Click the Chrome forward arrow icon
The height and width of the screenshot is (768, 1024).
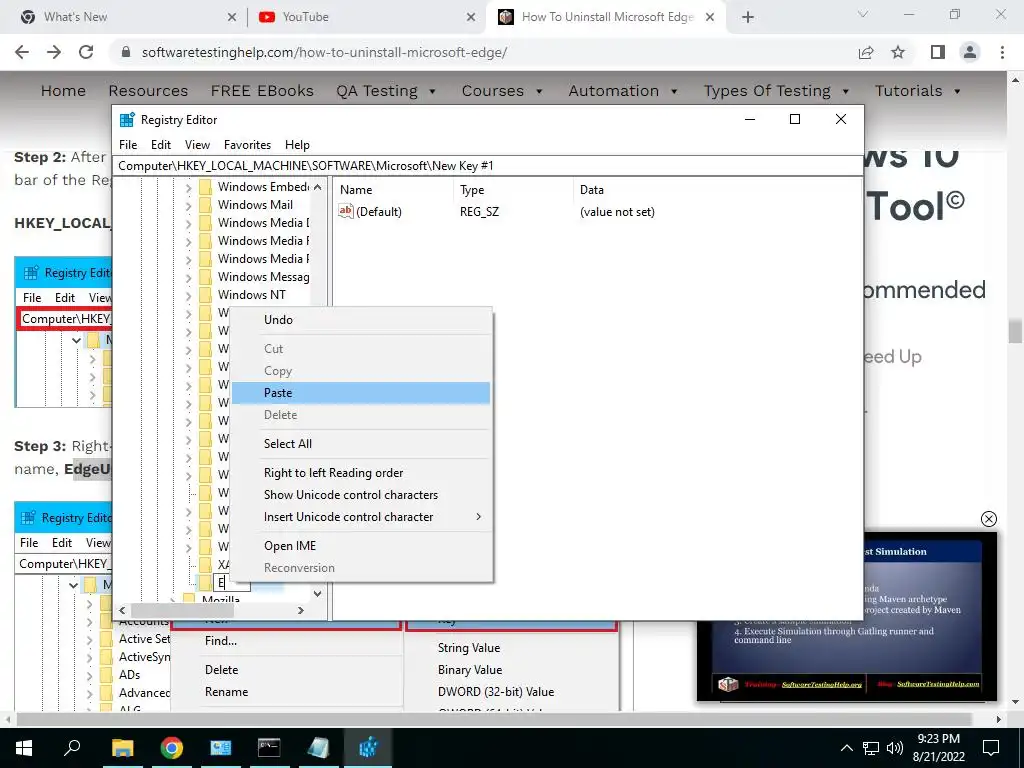54,52
